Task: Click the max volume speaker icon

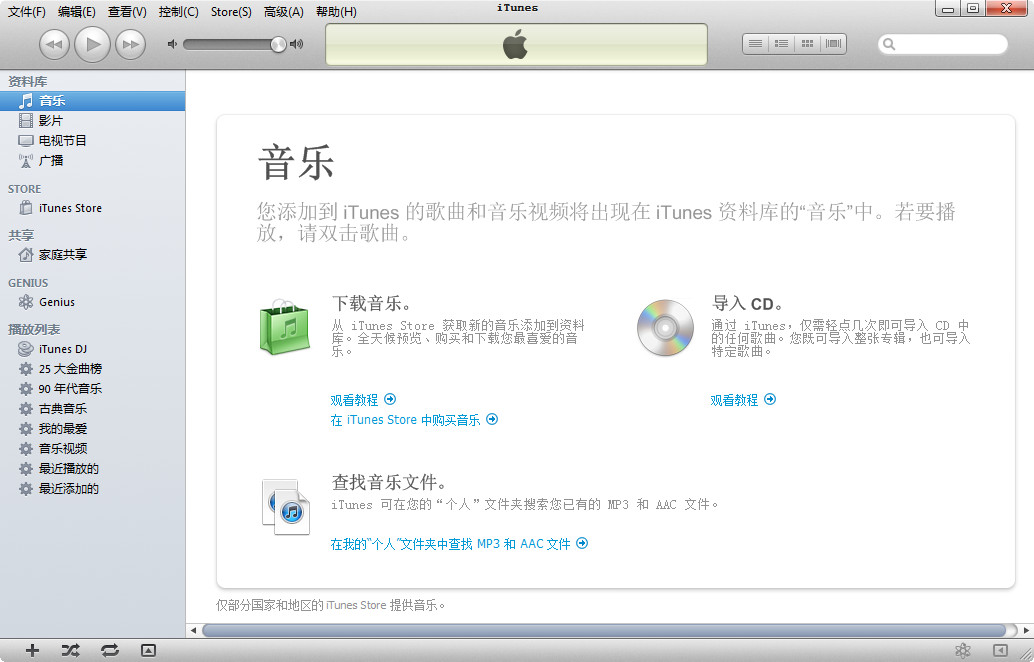Action: [x=297, y=44]
